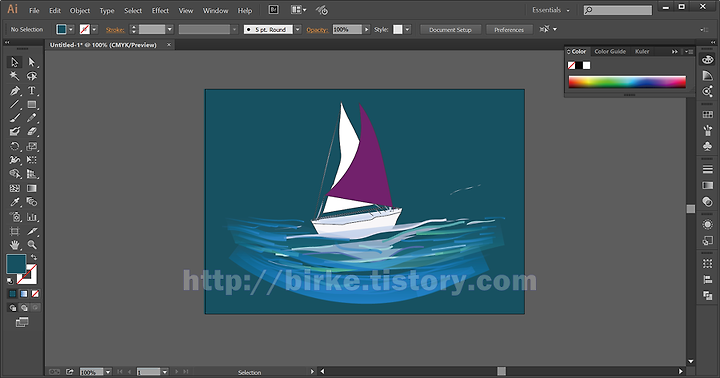Select the Column Graph tool
Screen dimensions: 720x378
pyautogui.click(x=32, y=217)
